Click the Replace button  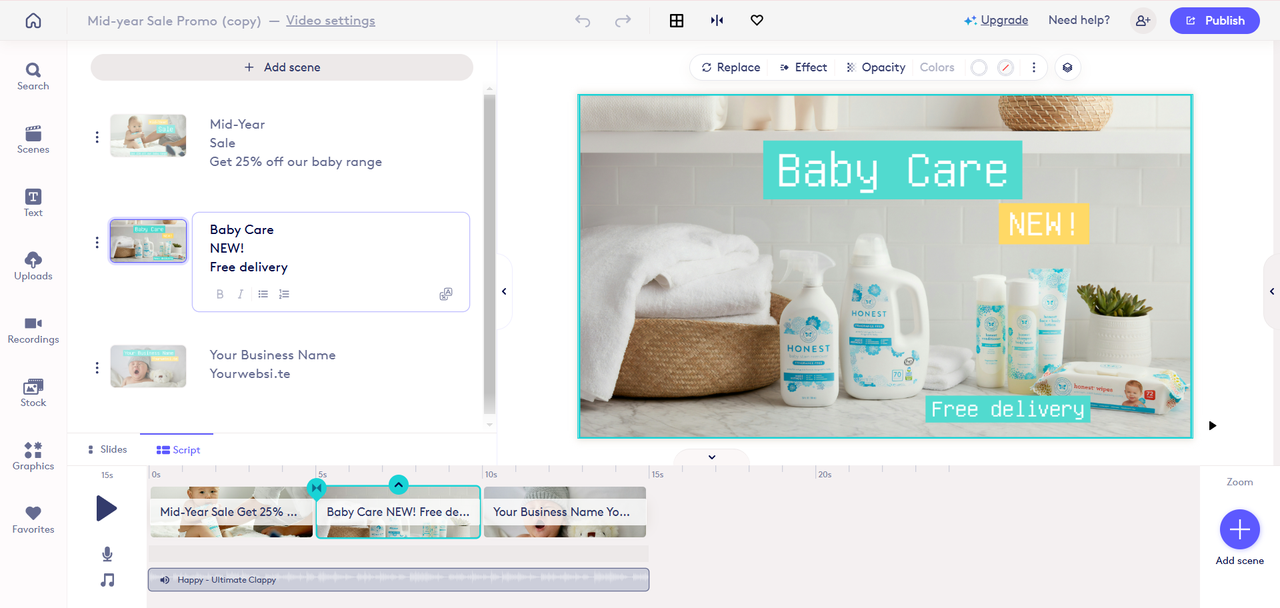pos(731,67)
